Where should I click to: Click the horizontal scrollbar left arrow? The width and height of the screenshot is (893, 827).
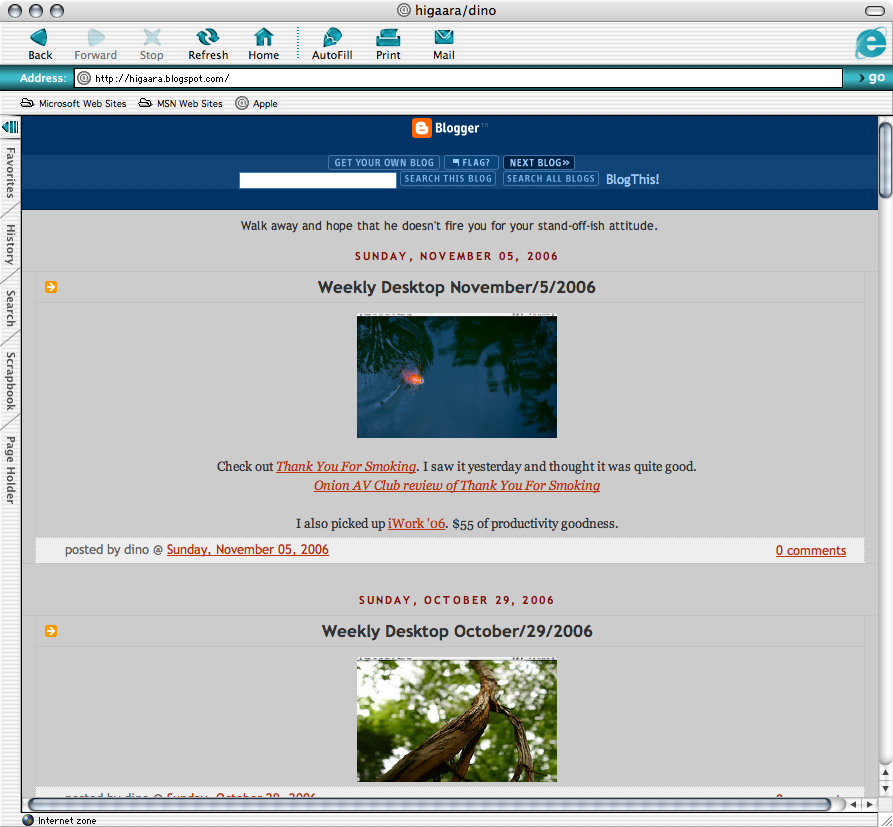[853, 804]
